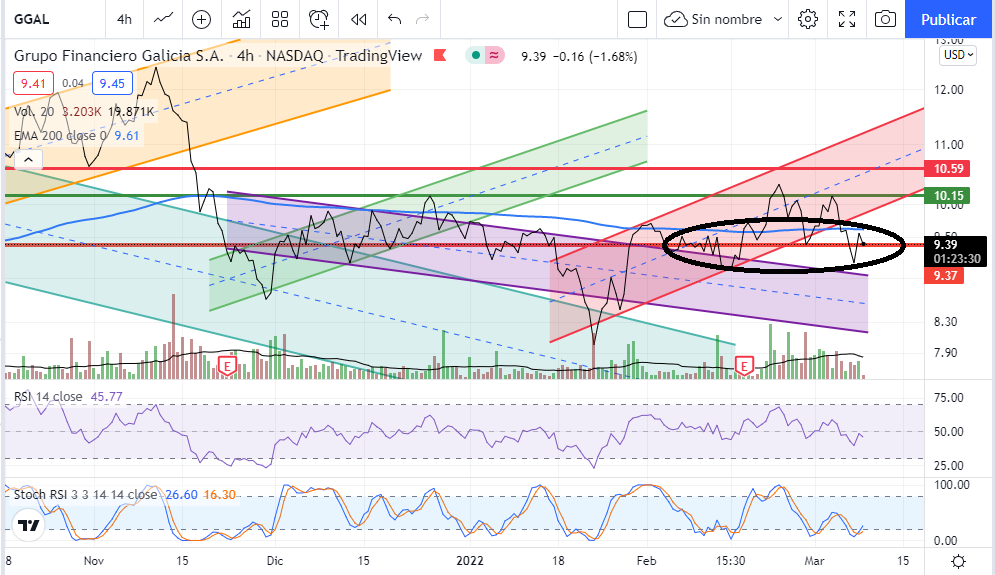Open the USD currency dropdown
Viewport: 995px width, 575px height.
click(958, 55)
